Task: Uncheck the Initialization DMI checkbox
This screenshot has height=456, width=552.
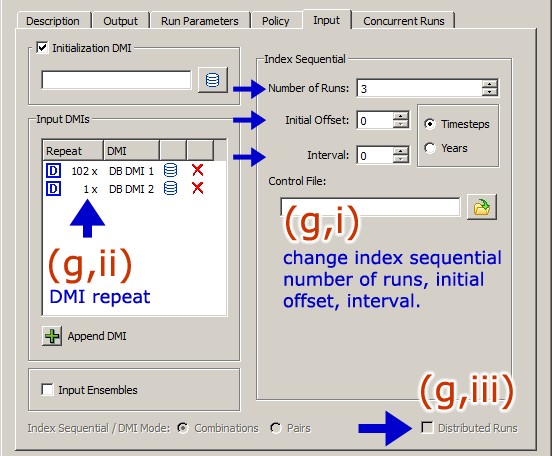Action: pos(42,48)
